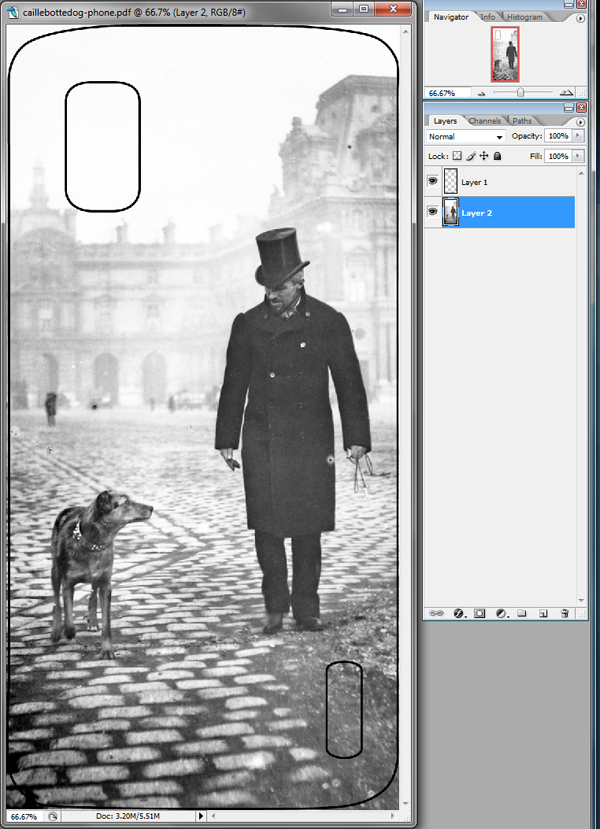This screenshot has height=829, width=600.
Task: Zoom in with large mountains icon
Action: point(566,93)
